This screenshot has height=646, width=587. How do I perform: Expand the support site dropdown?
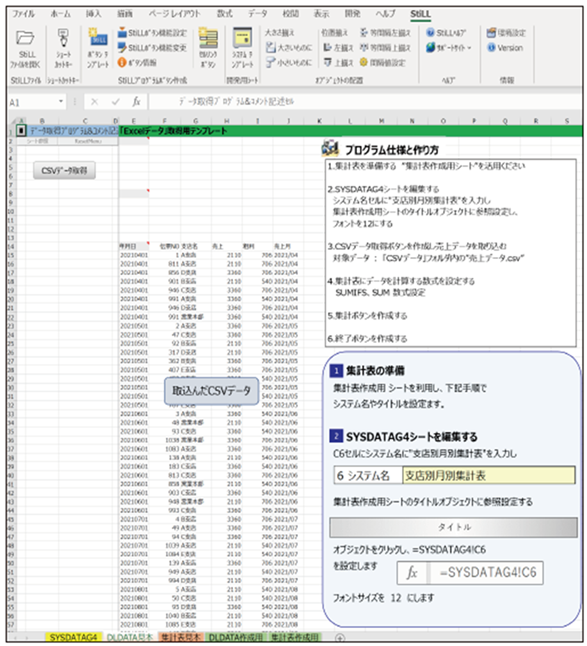[x=470, y=48]
